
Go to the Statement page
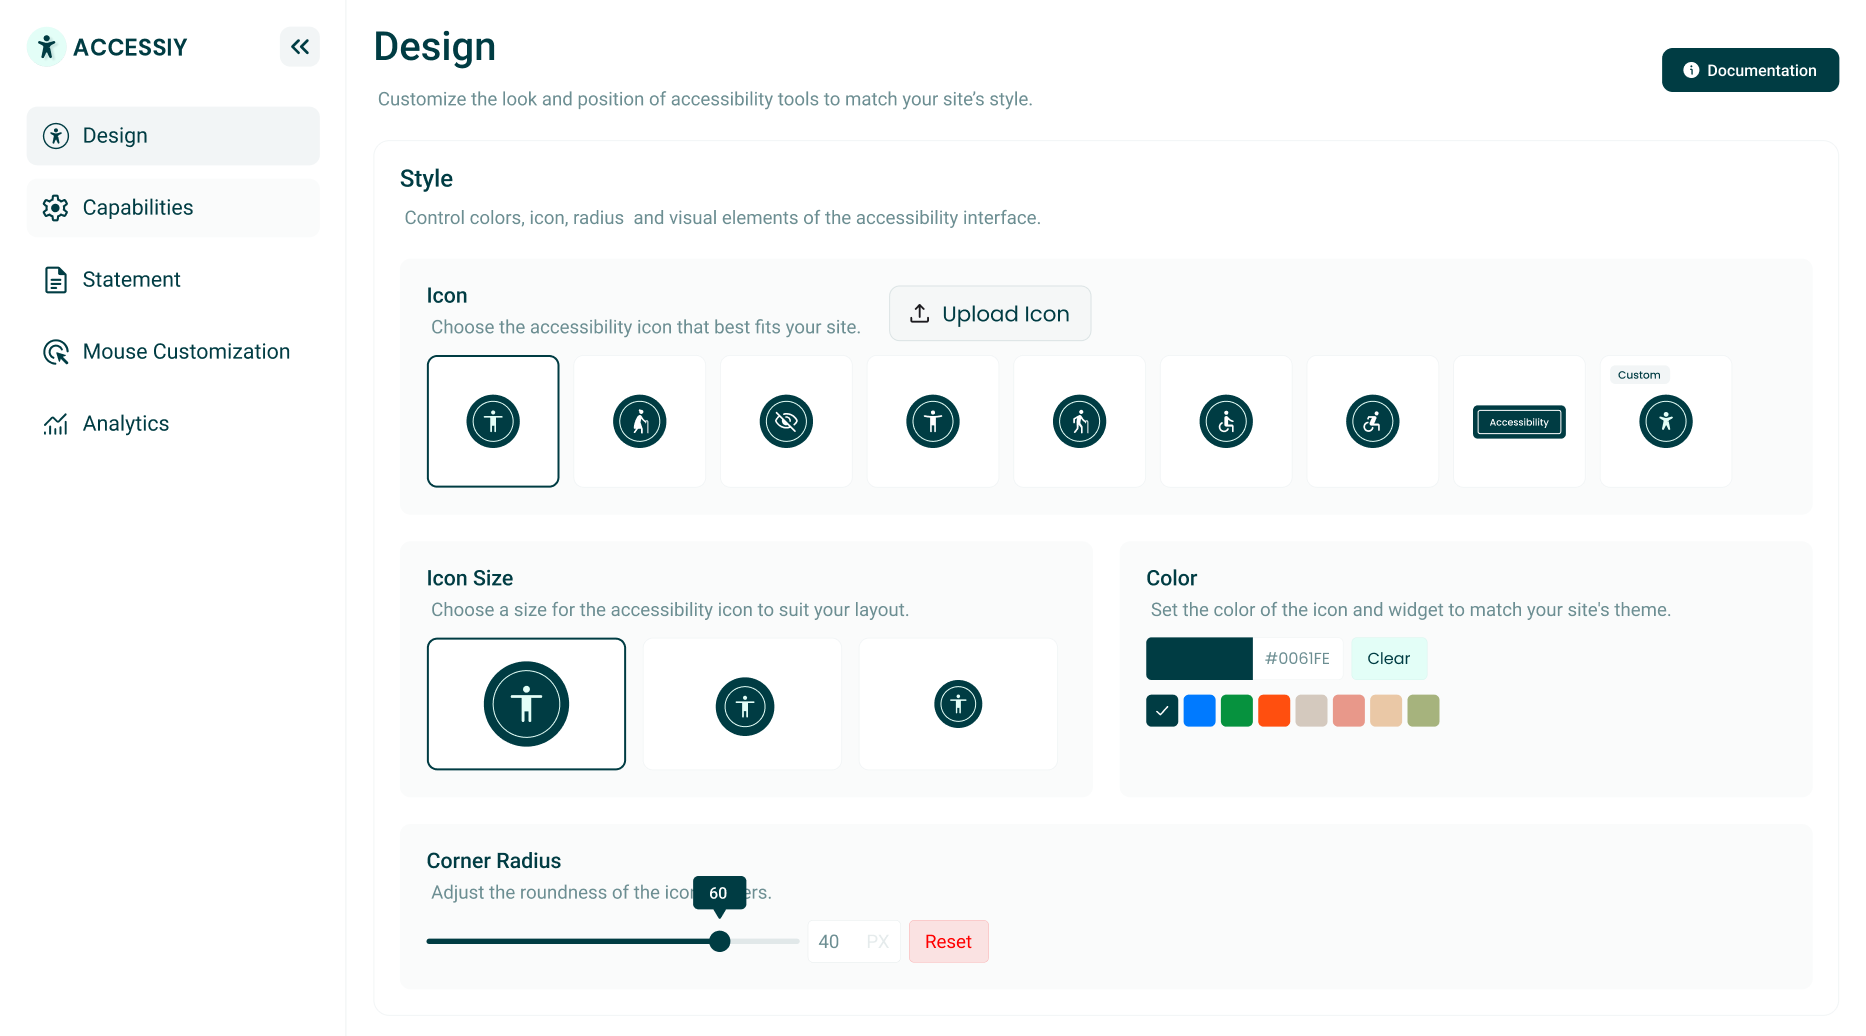(131, 279)
